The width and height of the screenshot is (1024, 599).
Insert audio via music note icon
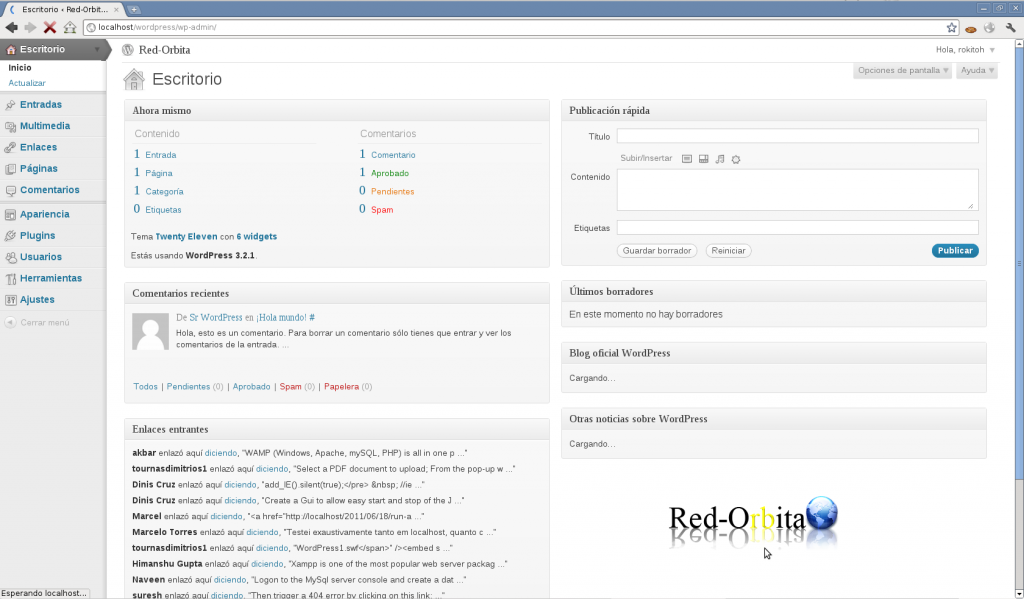pyautogui.click(x=720, y=159)
